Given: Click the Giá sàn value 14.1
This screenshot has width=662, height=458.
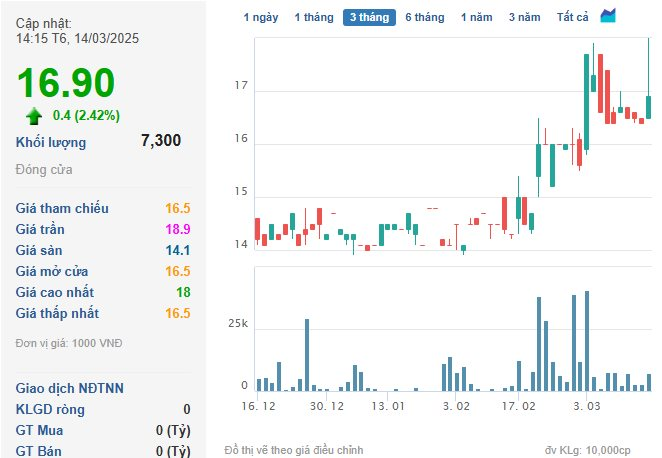Looking at the screenshot, I should click(x=178, y=250).
